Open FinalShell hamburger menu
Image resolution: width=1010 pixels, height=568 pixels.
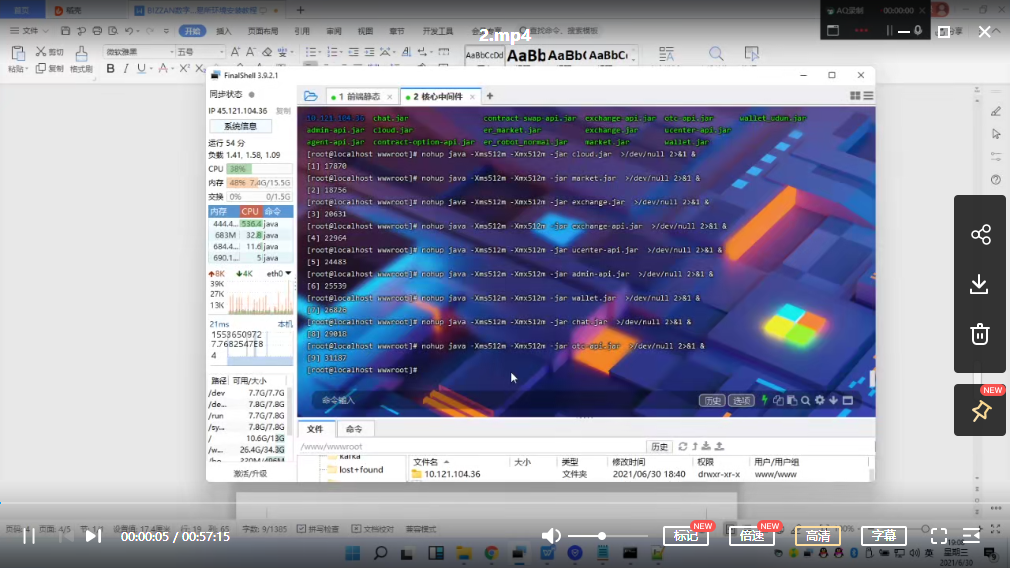(x=868, y=96)
